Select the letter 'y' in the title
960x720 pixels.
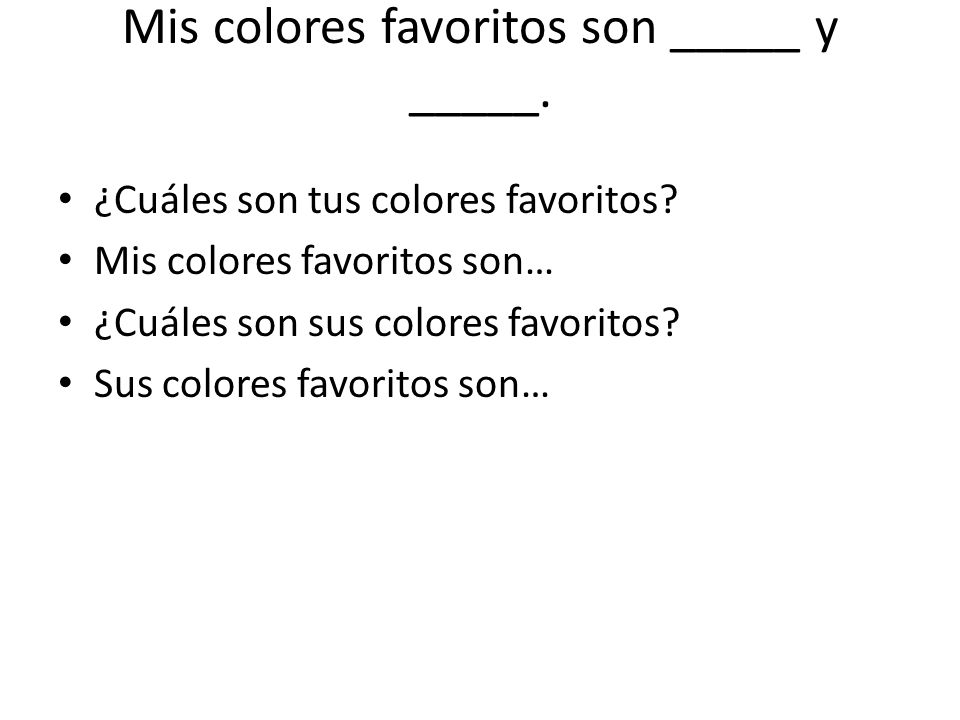point(827,34)
